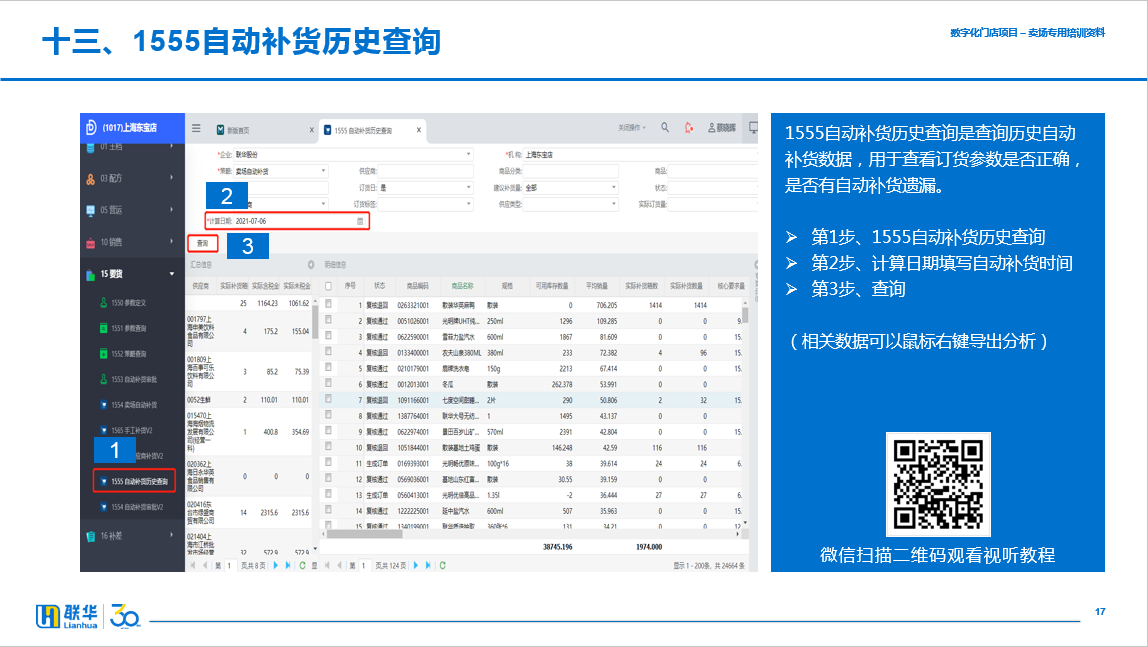Screen dimensions: 1148x647
Task: Click the hamburger menu toggle icon
Action: point(196,128)
